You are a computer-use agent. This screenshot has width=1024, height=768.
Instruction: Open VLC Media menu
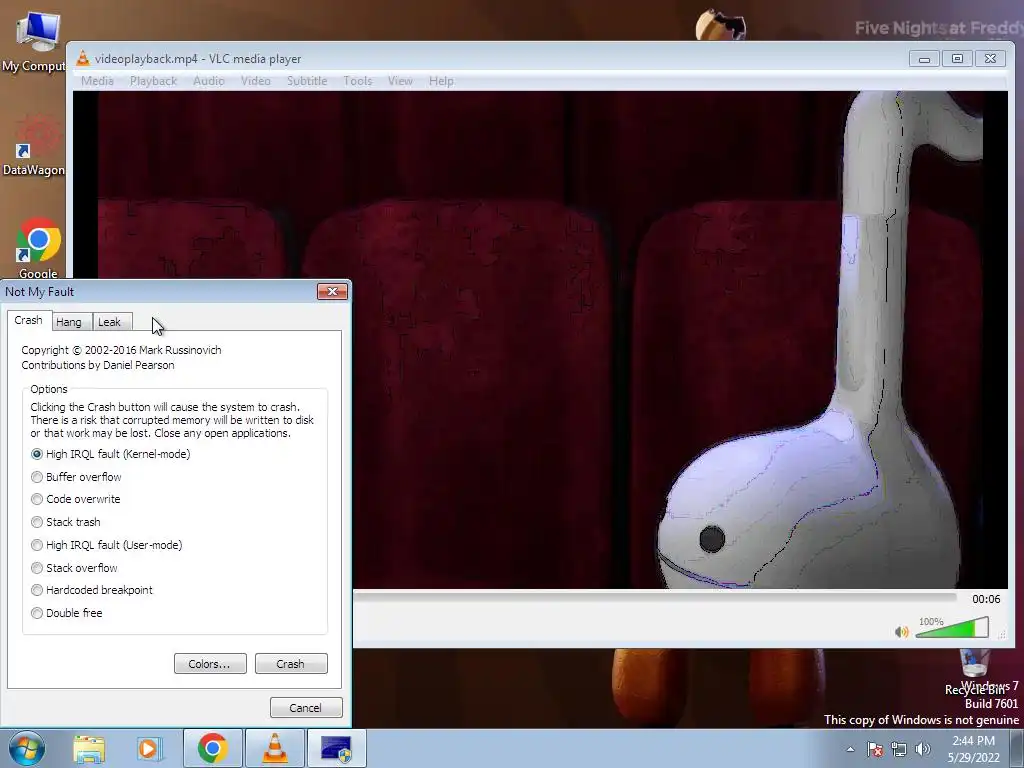pyautogui.click(x=97, y=81)
